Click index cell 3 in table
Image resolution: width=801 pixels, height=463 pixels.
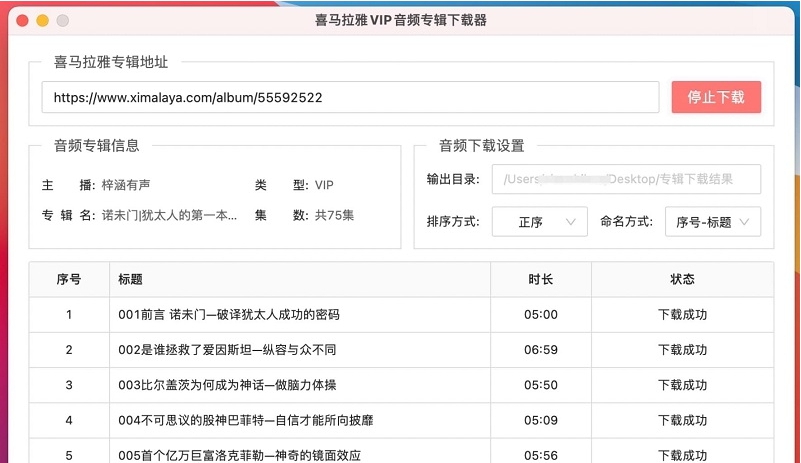pos(69,385)
